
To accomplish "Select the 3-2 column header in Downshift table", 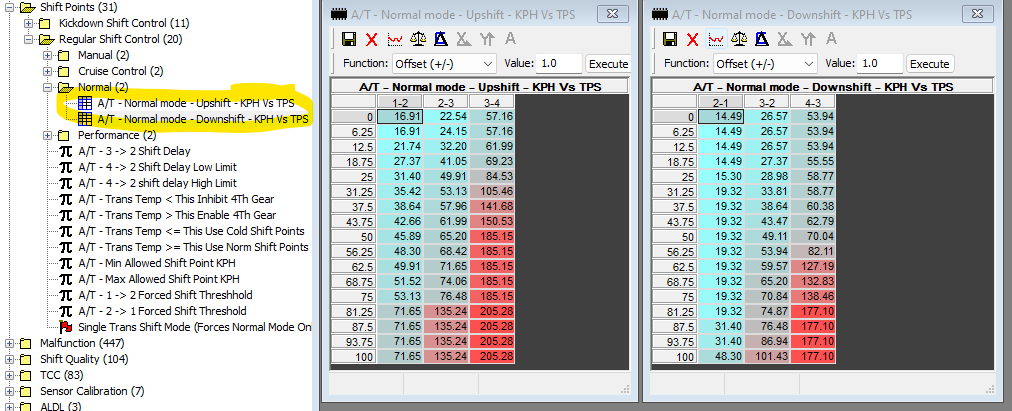I will coord(767,102).
